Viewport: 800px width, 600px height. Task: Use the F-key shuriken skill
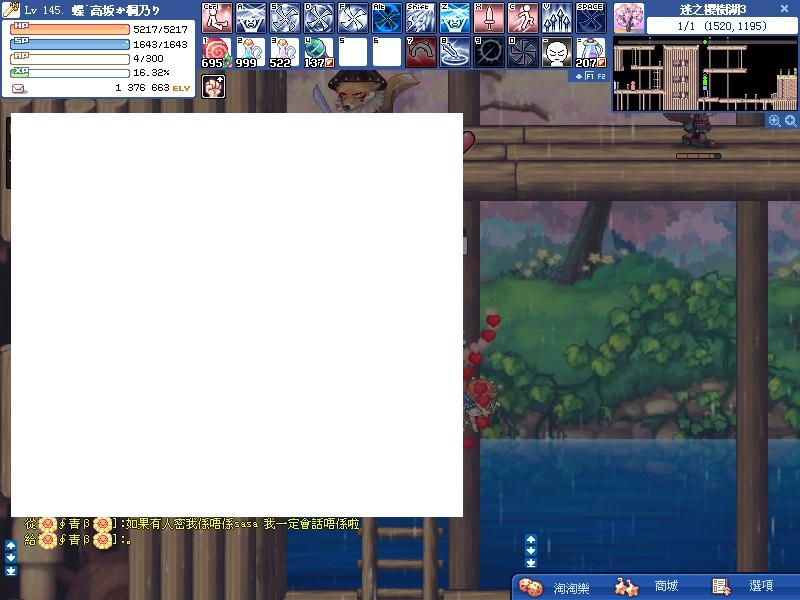click(x=353, y=18)
